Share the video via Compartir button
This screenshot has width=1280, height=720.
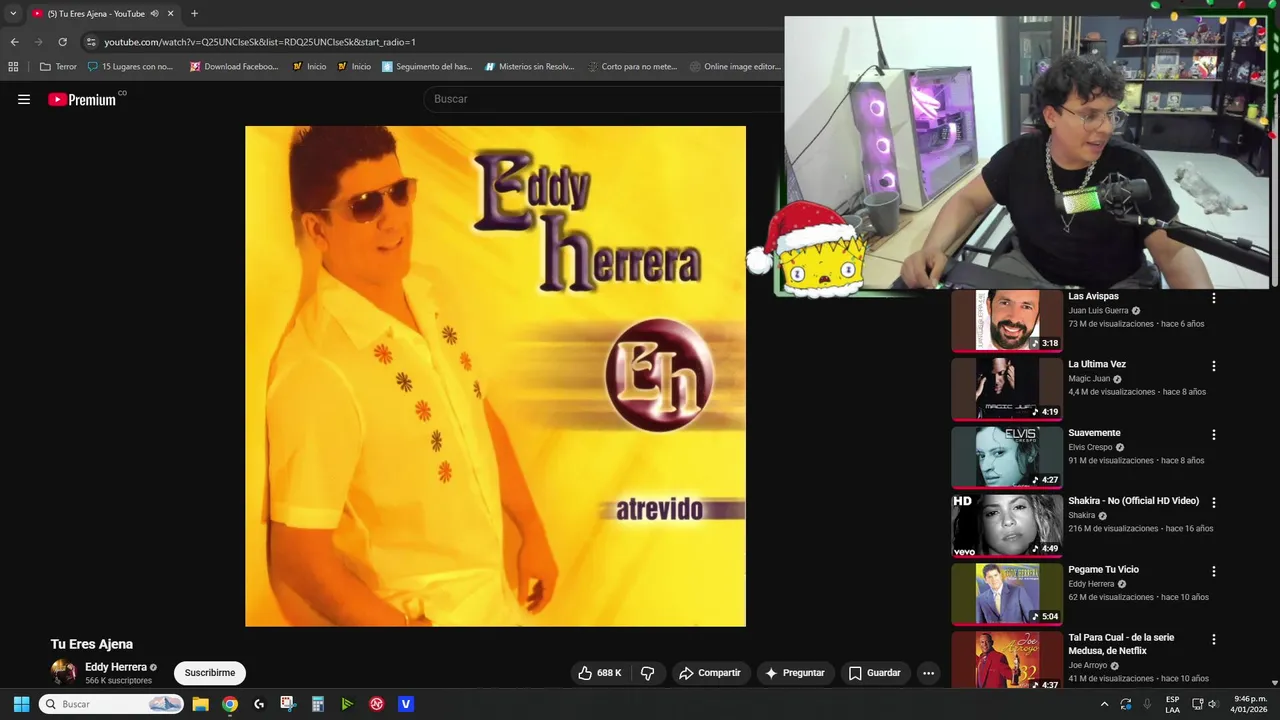click(709, 673)
